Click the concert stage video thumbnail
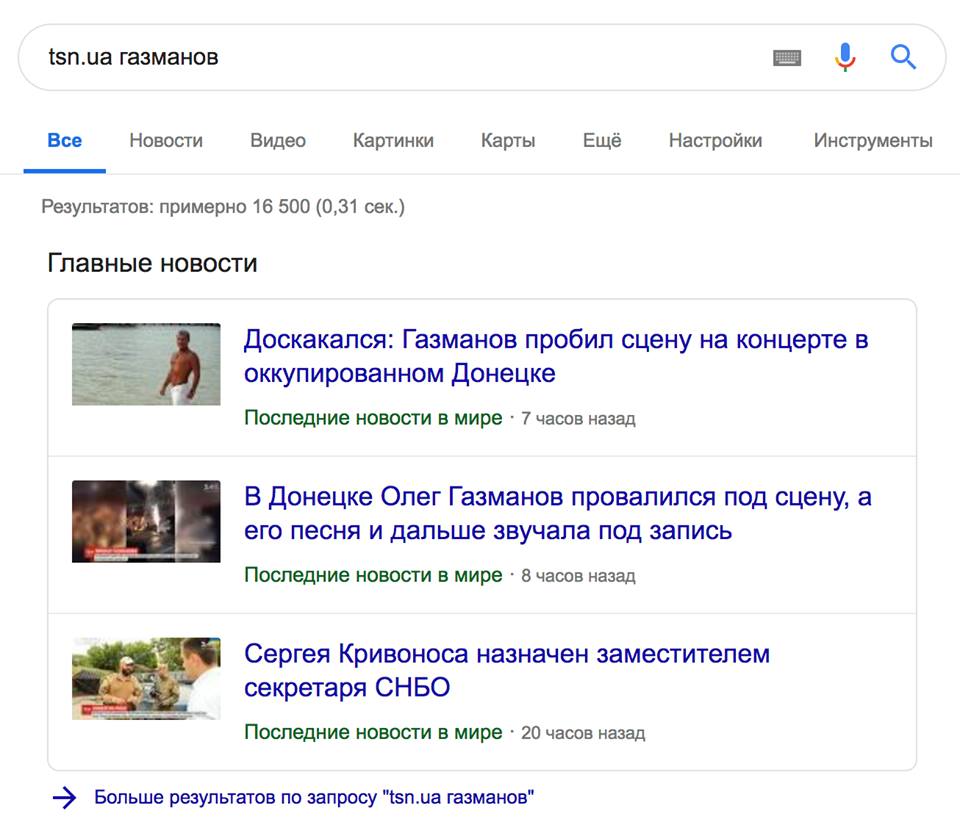 146,521
